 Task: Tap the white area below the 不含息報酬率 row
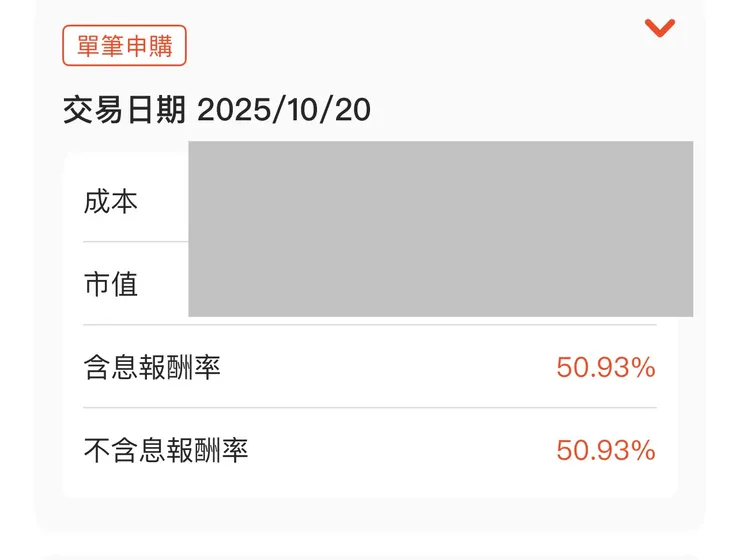click(x=370, y=486)
